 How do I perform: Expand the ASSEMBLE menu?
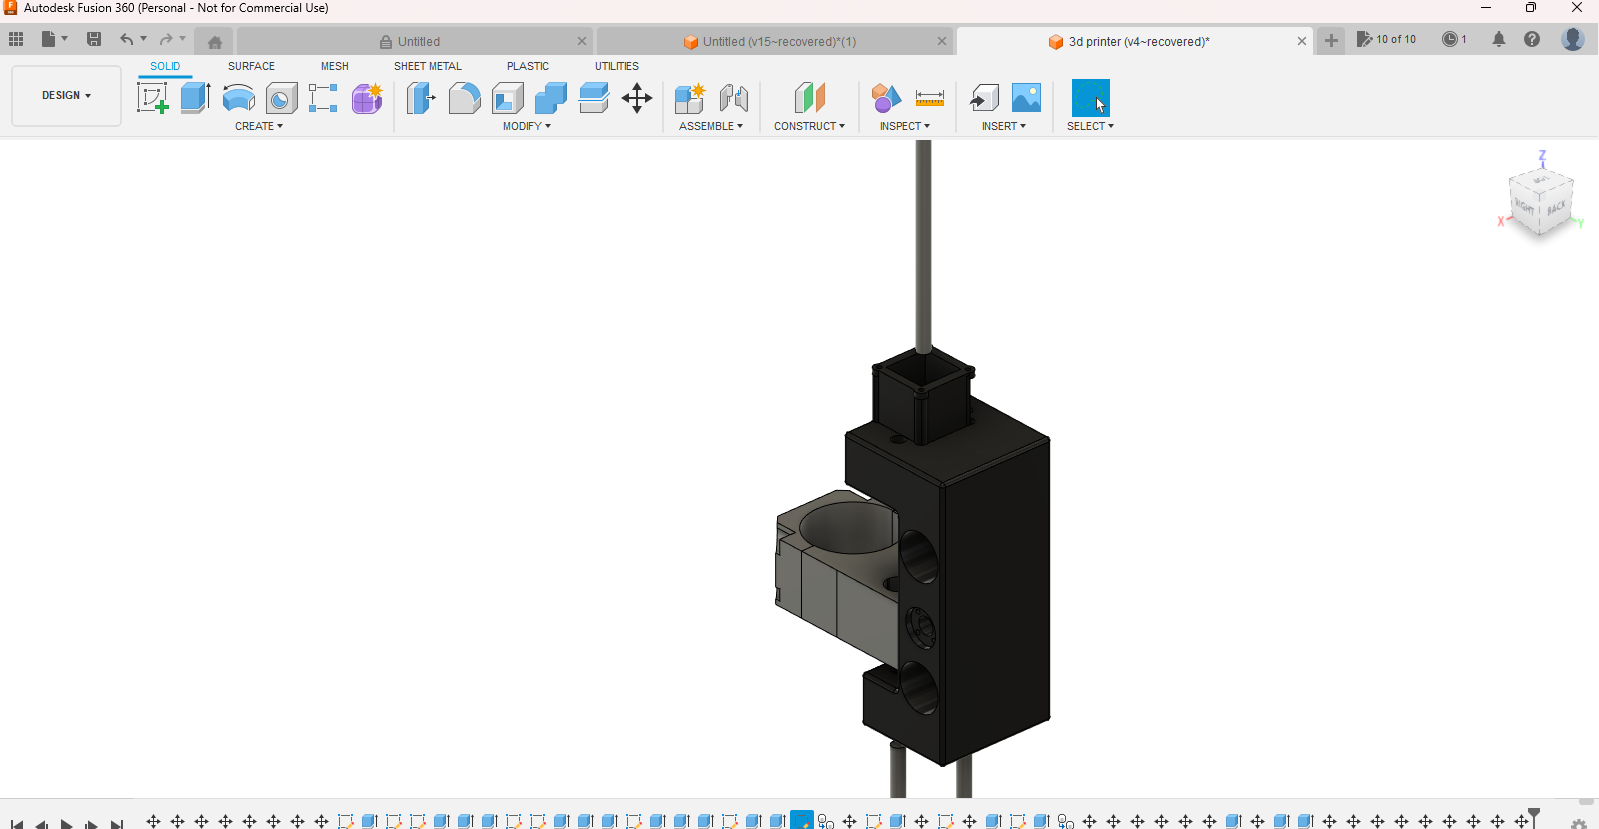click(x=711, y=126)
